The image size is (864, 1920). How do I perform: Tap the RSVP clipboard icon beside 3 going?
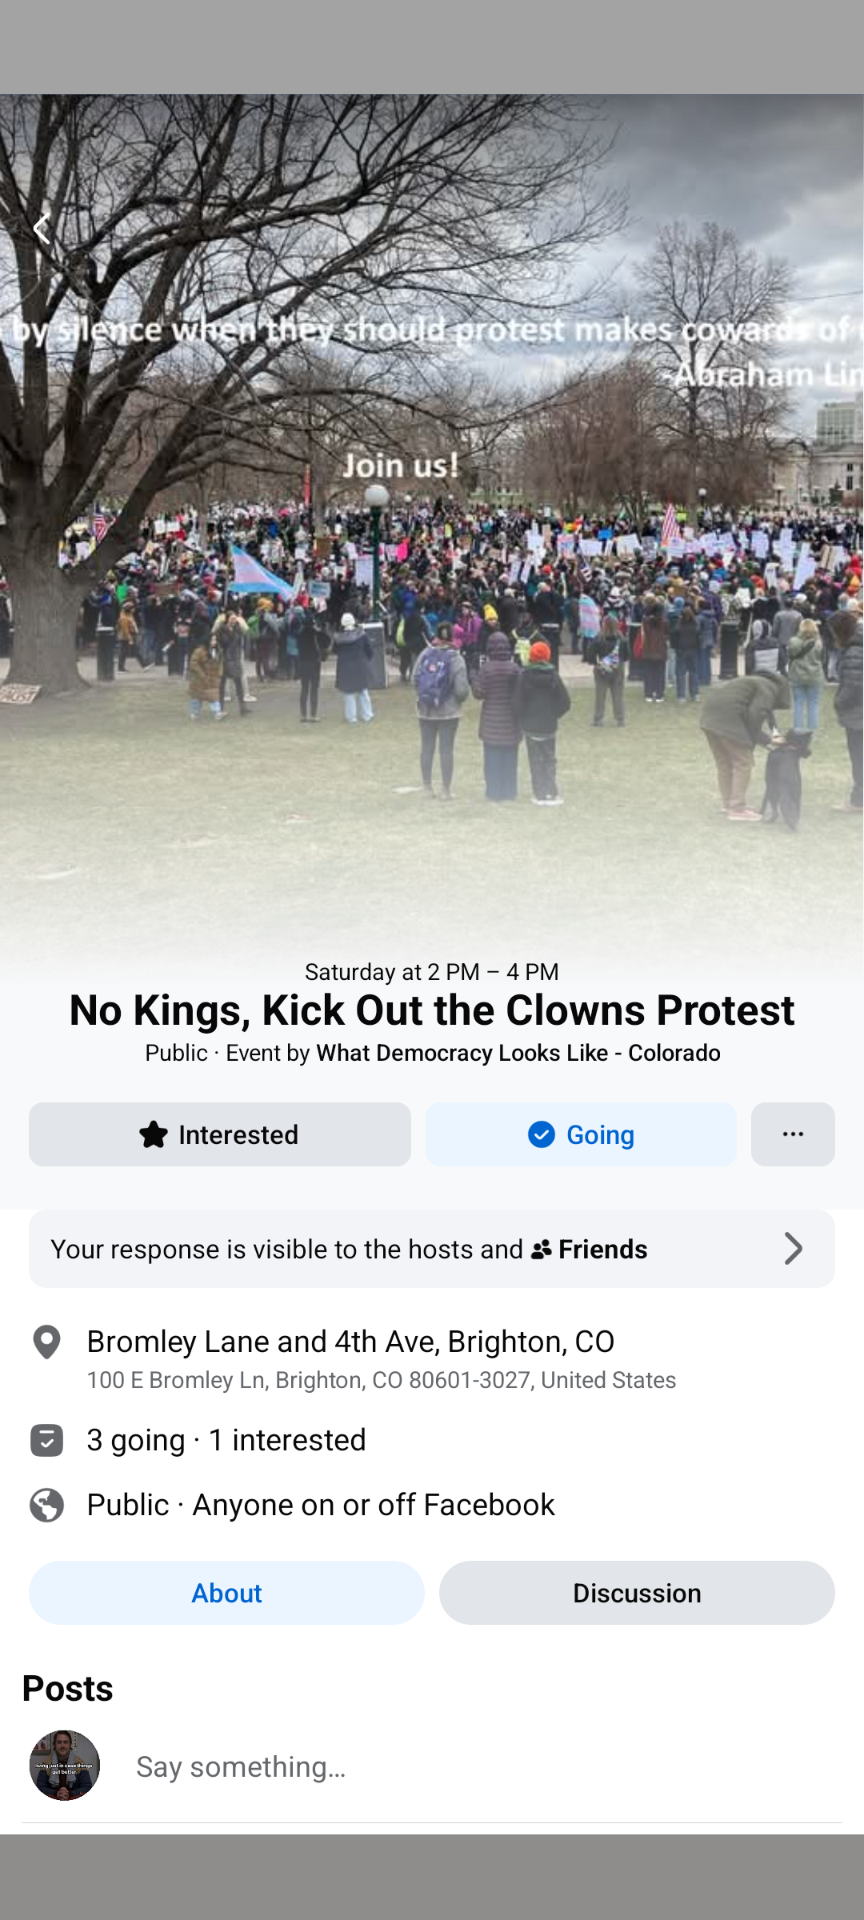(47, 1440)
